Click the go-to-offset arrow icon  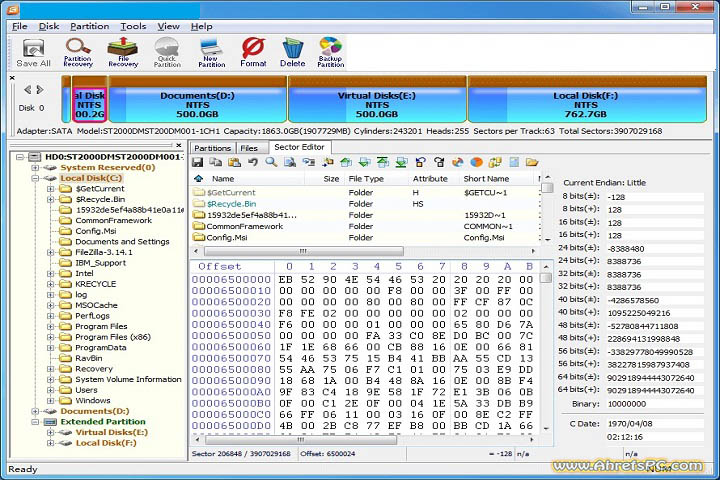327,162
